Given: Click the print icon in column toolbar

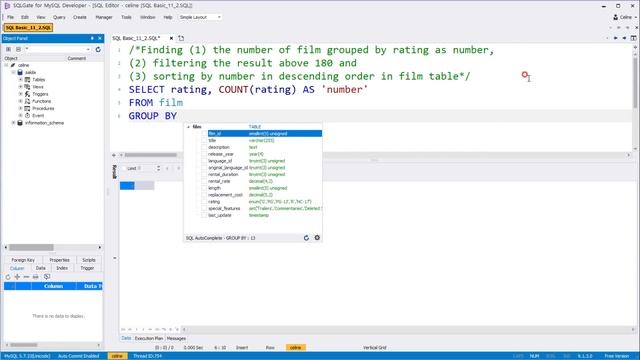Looking at the screenshot, I should [x=36, y=277].
